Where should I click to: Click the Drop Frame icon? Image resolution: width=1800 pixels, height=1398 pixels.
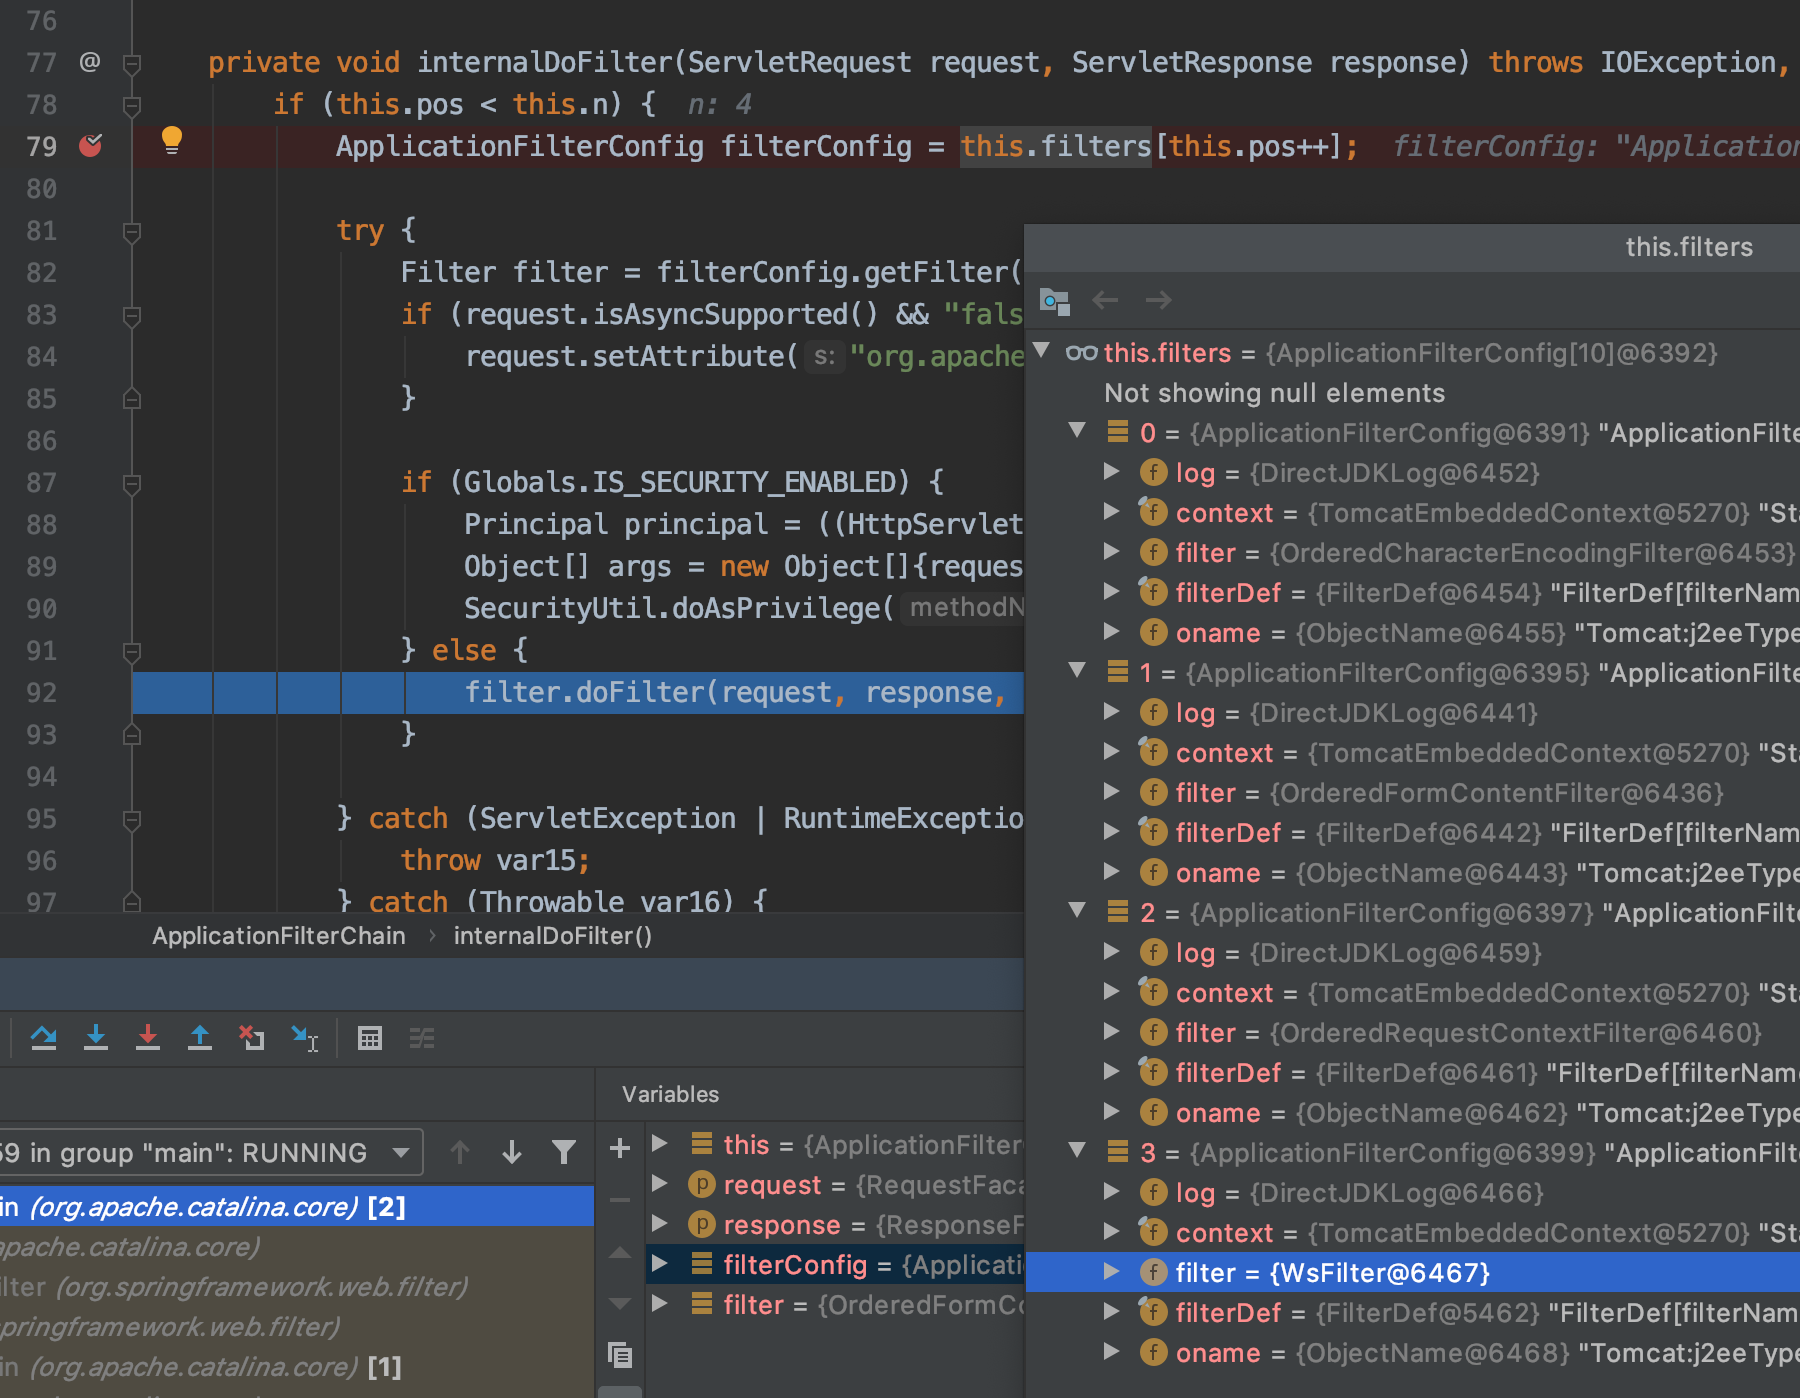click(x=252, y=1038)
